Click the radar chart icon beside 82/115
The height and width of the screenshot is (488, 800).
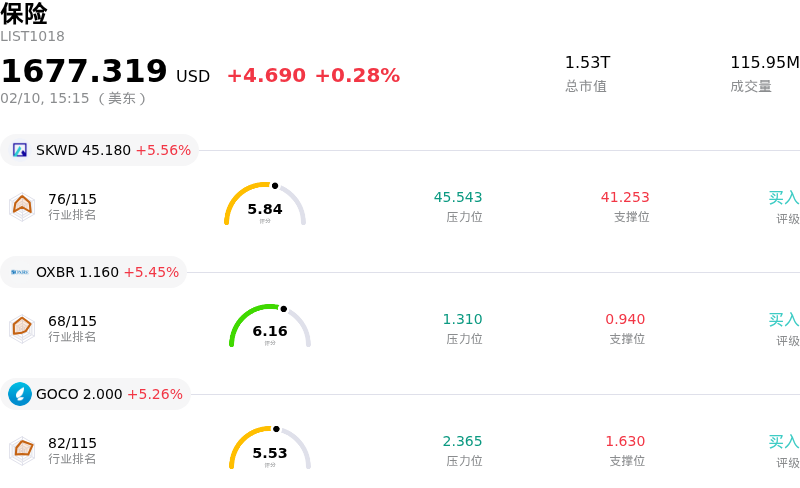(22, 450)
